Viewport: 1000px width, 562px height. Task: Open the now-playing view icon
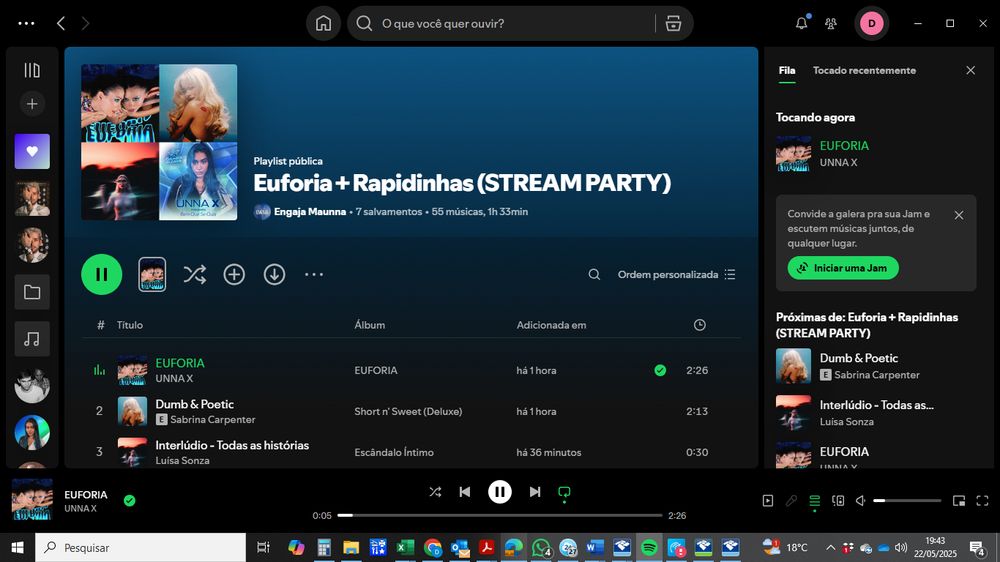pos(768,501)
